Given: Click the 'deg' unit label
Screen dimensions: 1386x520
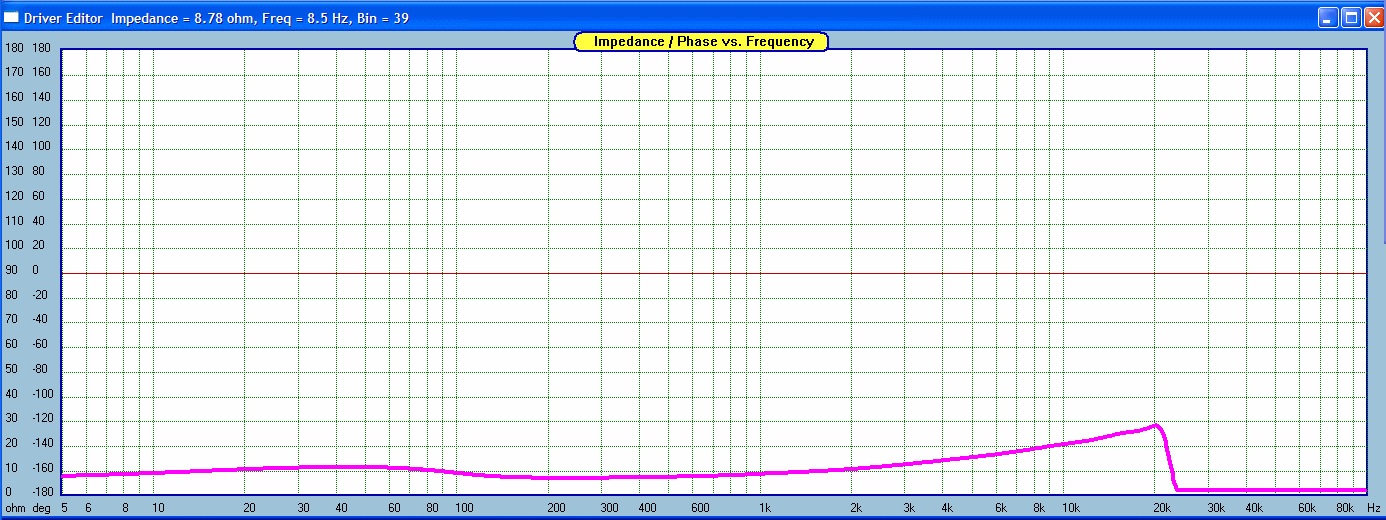Looking at the screenshot, I should point(41,508).
